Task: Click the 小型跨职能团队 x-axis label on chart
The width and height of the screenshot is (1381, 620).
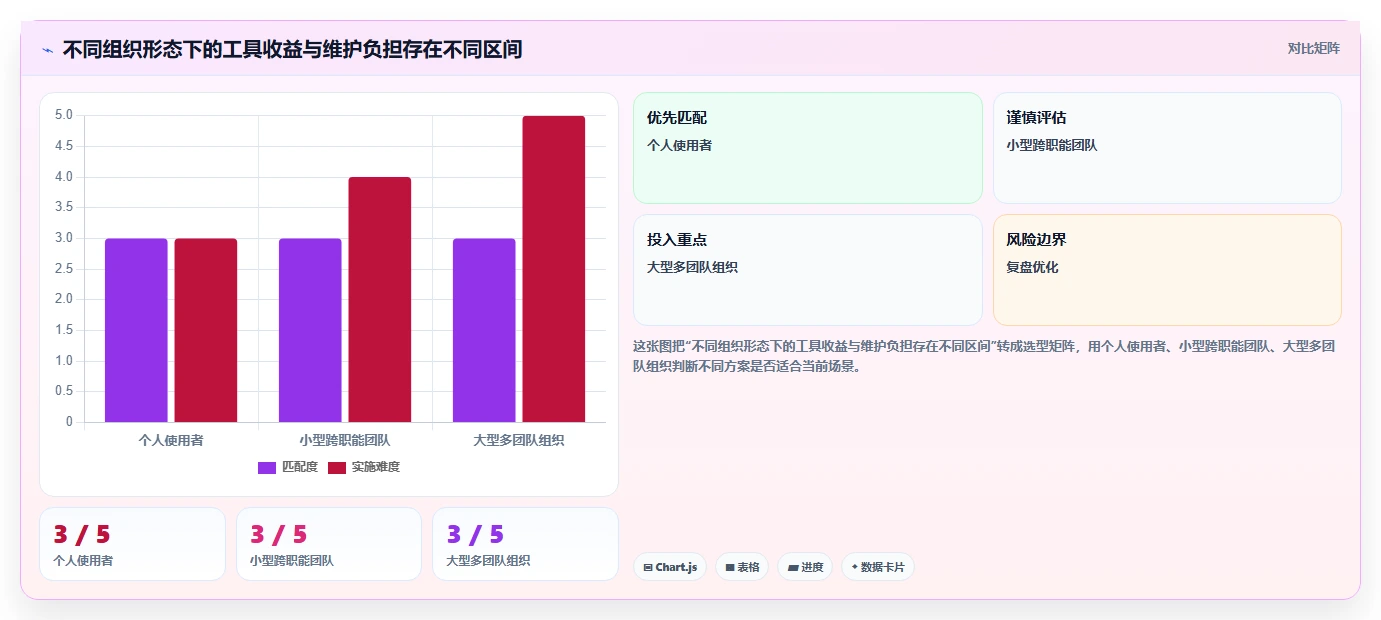Action: (x=345, y=440)
